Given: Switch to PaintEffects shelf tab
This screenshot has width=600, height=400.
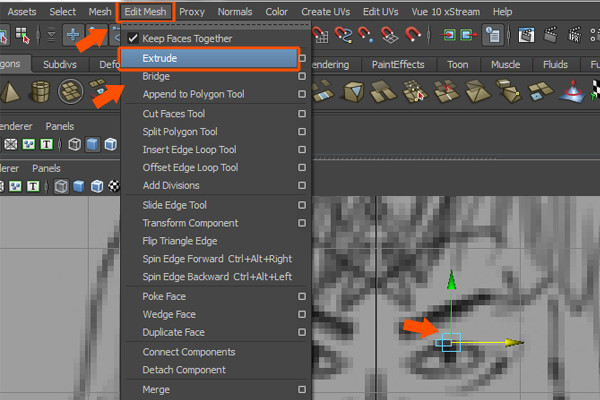Looking at the screenshot, I should click(x=398, y=64).
